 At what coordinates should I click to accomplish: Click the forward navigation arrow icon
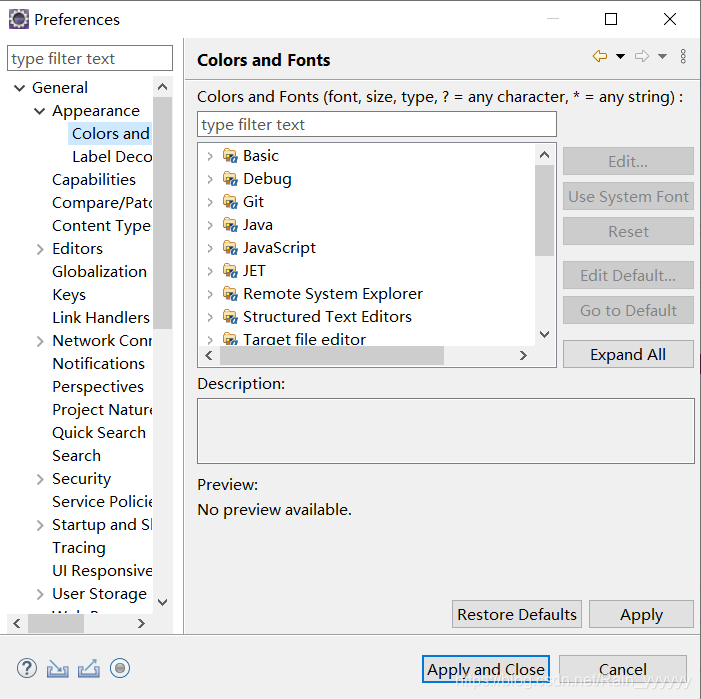pos(642,56)
